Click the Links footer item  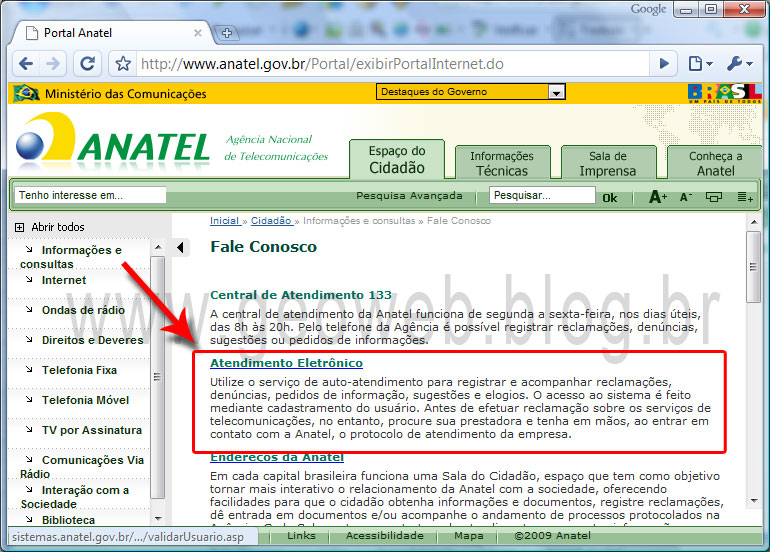coord(301,535)
